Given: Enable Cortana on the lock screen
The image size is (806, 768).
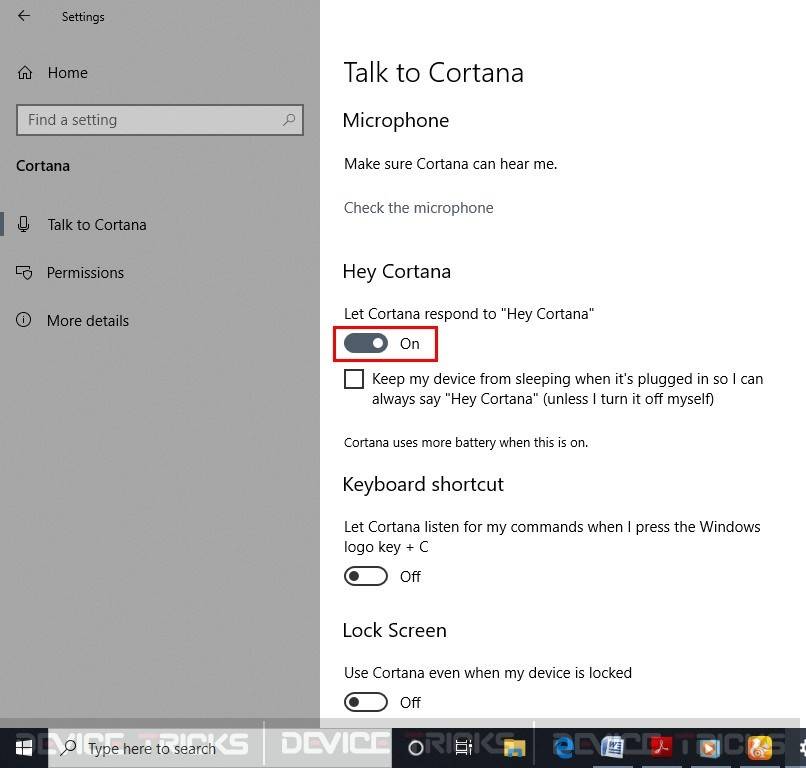Looking at the screenshot, I should tap(365, 702).
